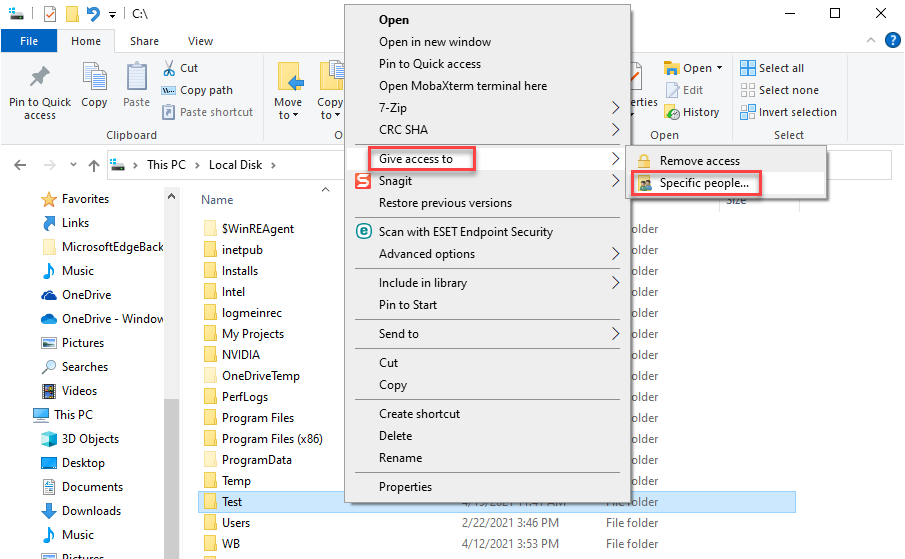Open the File tab
This screenshot has width=905, height=559.
point(29,41)
